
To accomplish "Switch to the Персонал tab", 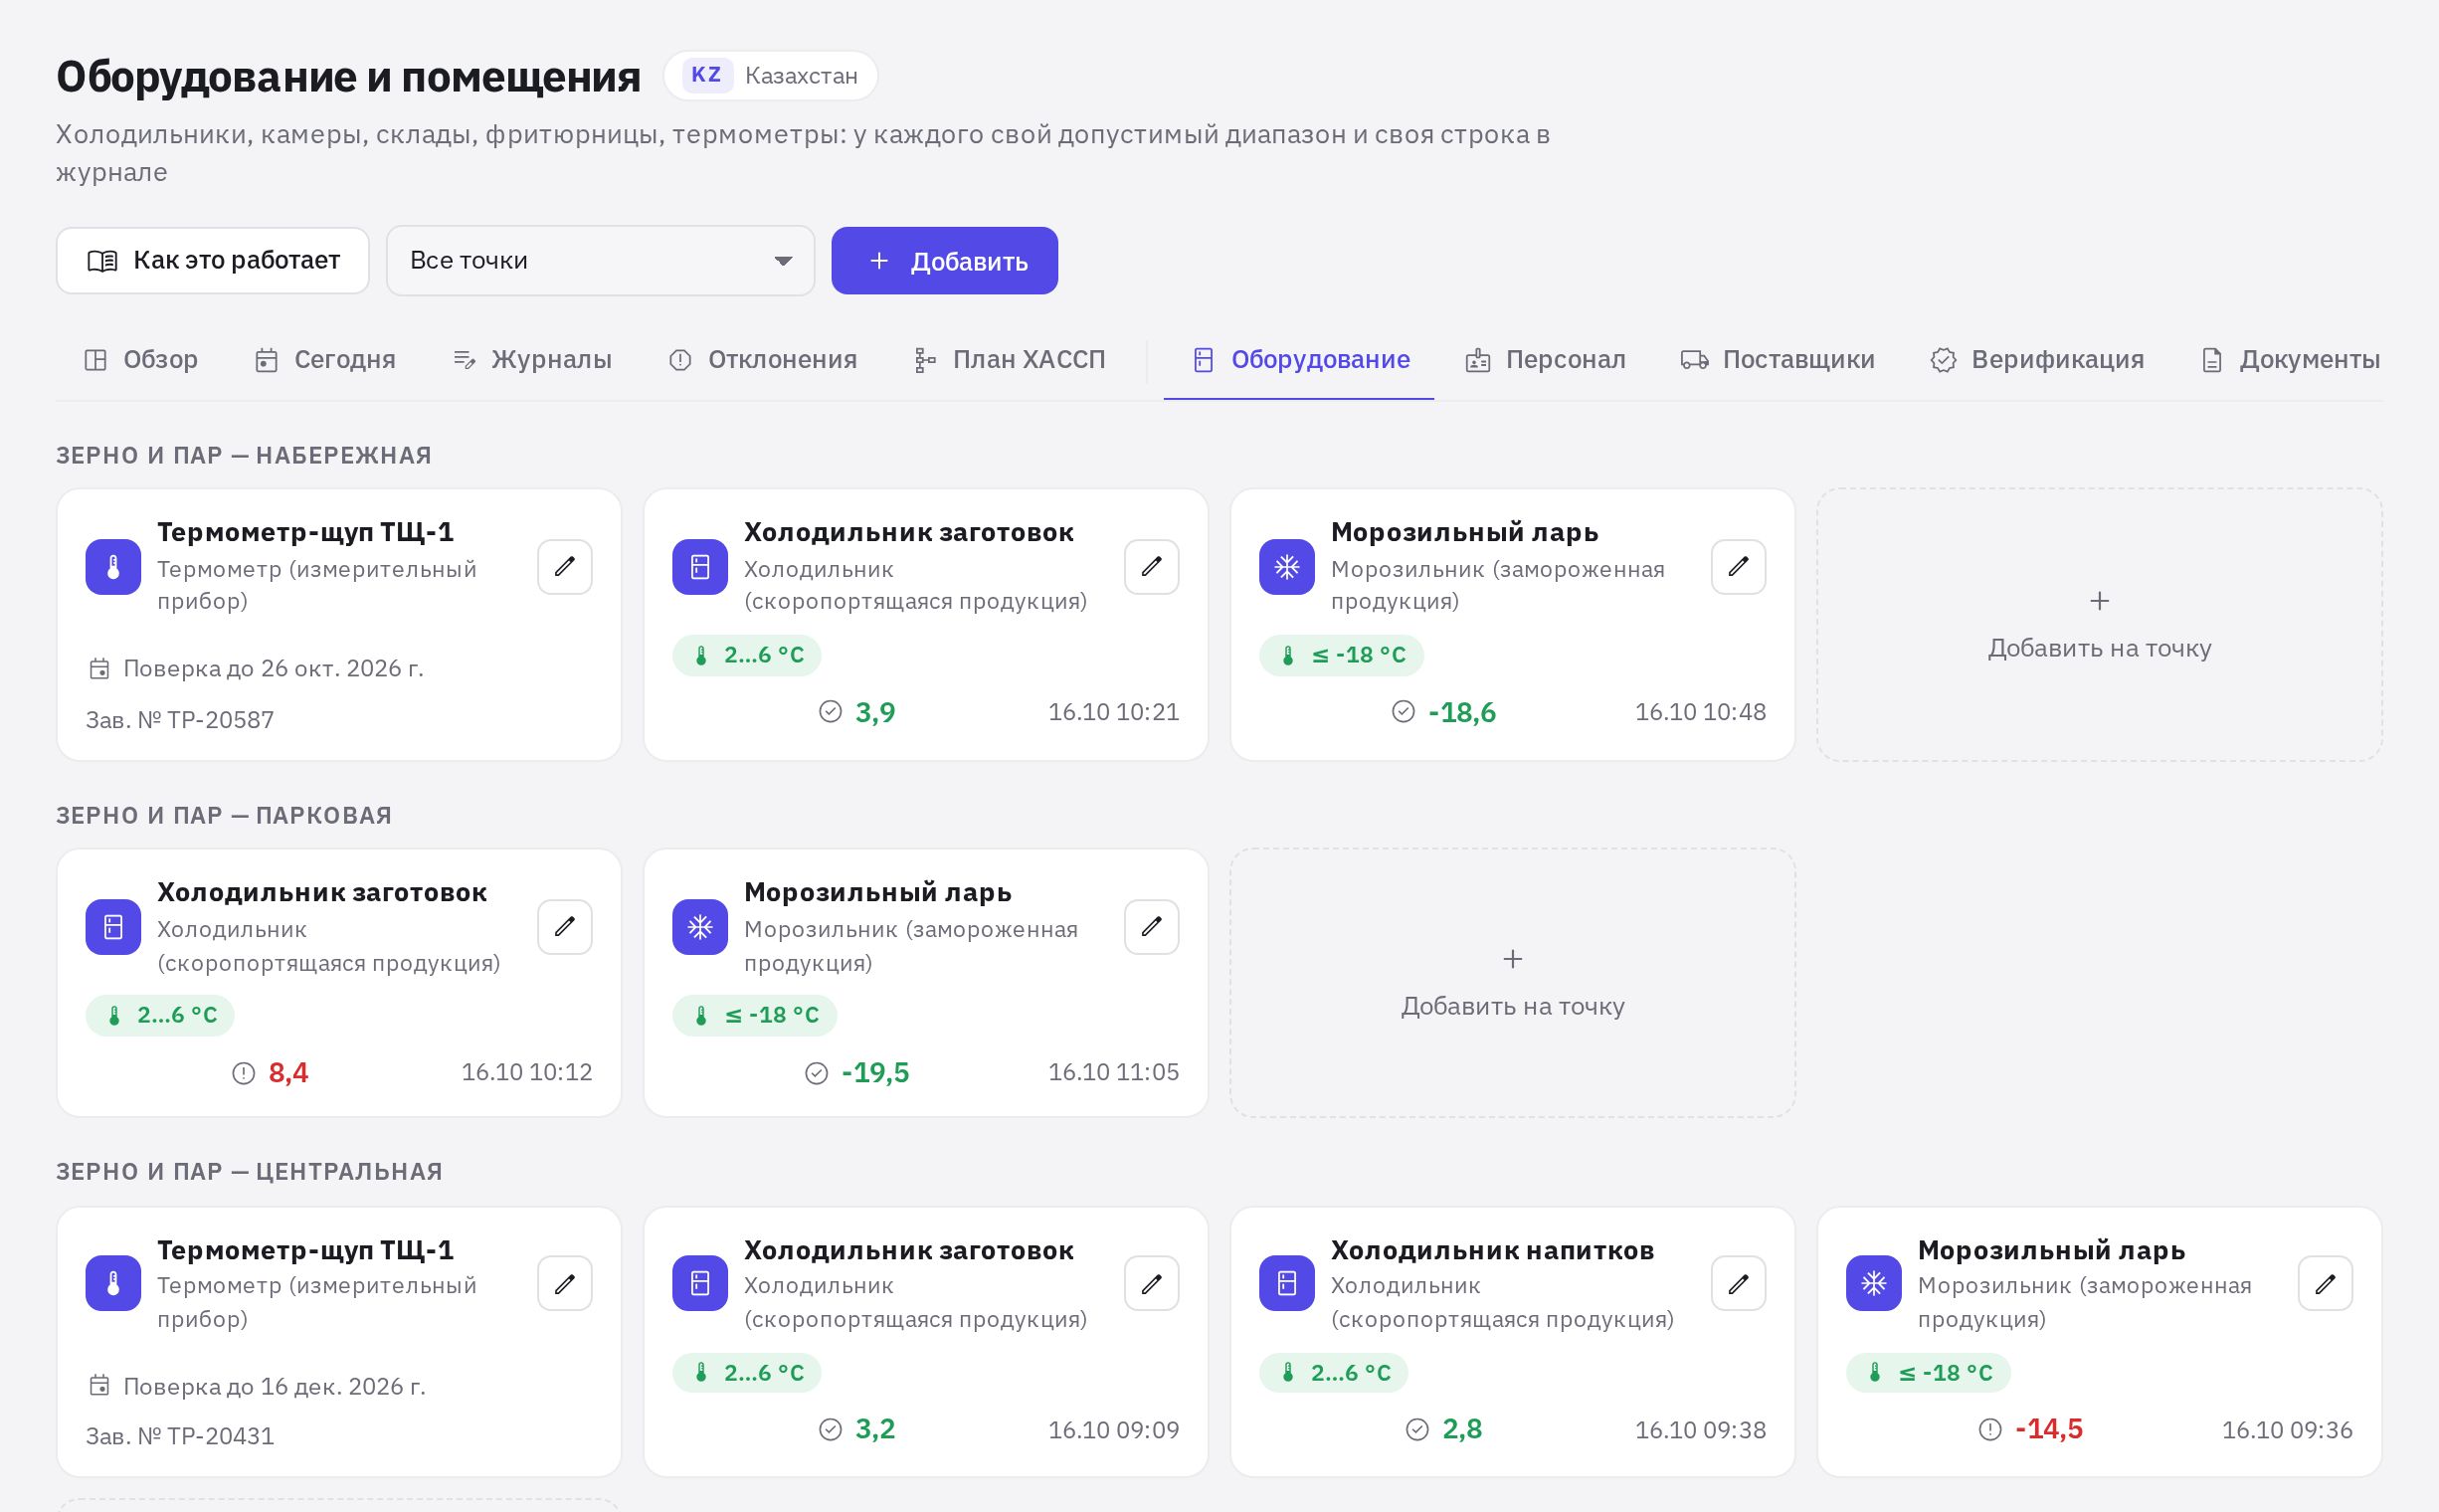I will click(x=1546, y=360).
